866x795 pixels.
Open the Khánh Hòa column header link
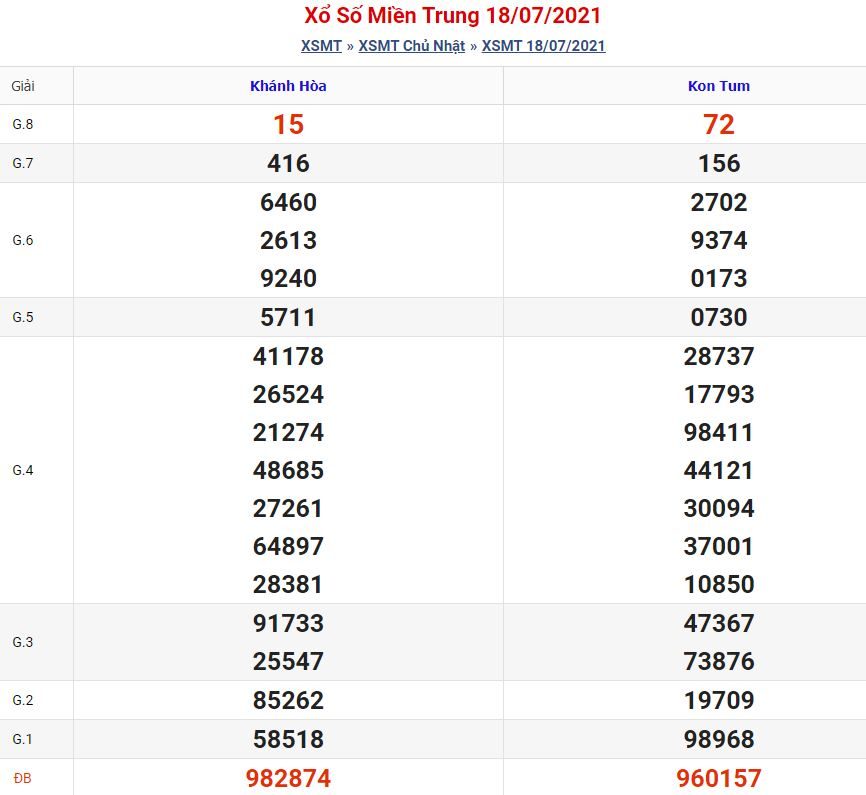[288, 86]
